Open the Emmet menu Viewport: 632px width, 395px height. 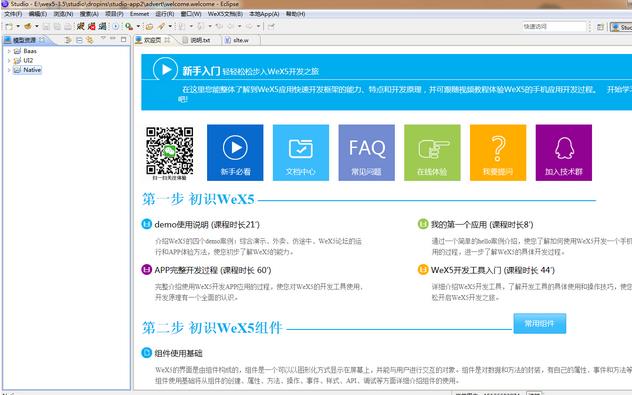pos(139,14)
